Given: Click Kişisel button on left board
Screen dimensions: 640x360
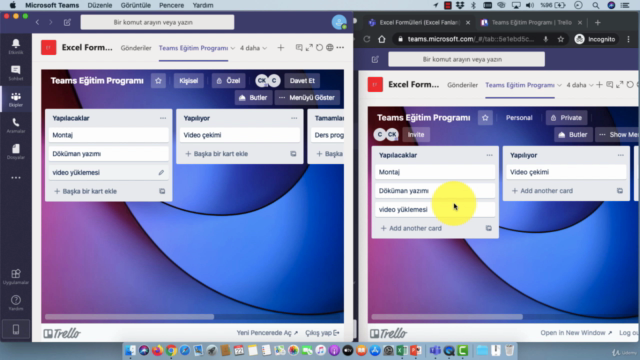Looking at the screenshot, I should point(189,81).
